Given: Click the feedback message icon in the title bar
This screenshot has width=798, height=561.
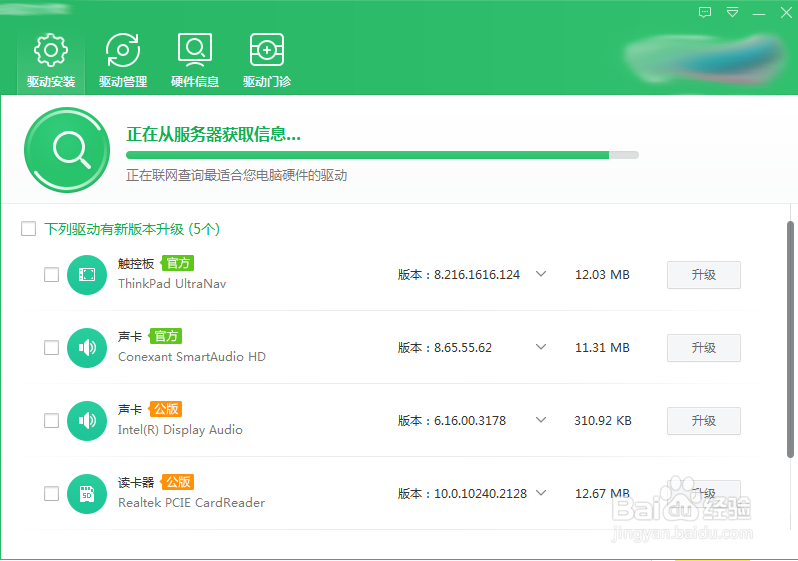Looking at the screenshot, I should click(705, 12).
